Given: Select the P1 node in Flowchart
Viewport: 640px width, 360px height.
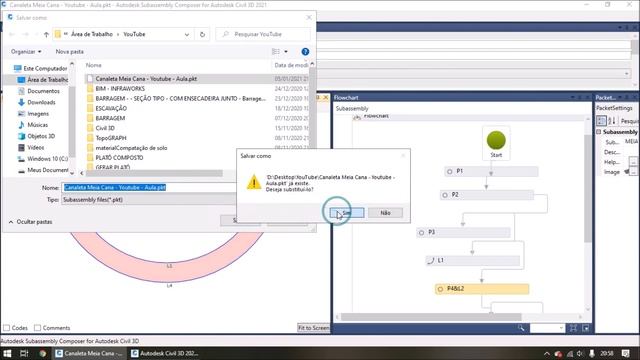Looking at the screenshot, I should (491, 171).
